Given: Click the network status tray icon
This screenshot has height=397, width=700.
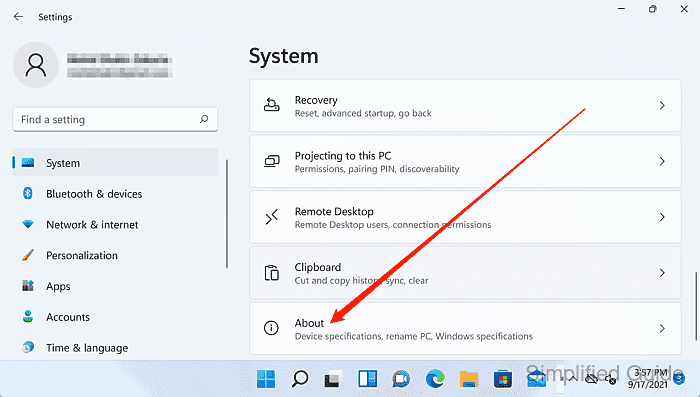Looking at the screenshot, I should coord(592,380).
